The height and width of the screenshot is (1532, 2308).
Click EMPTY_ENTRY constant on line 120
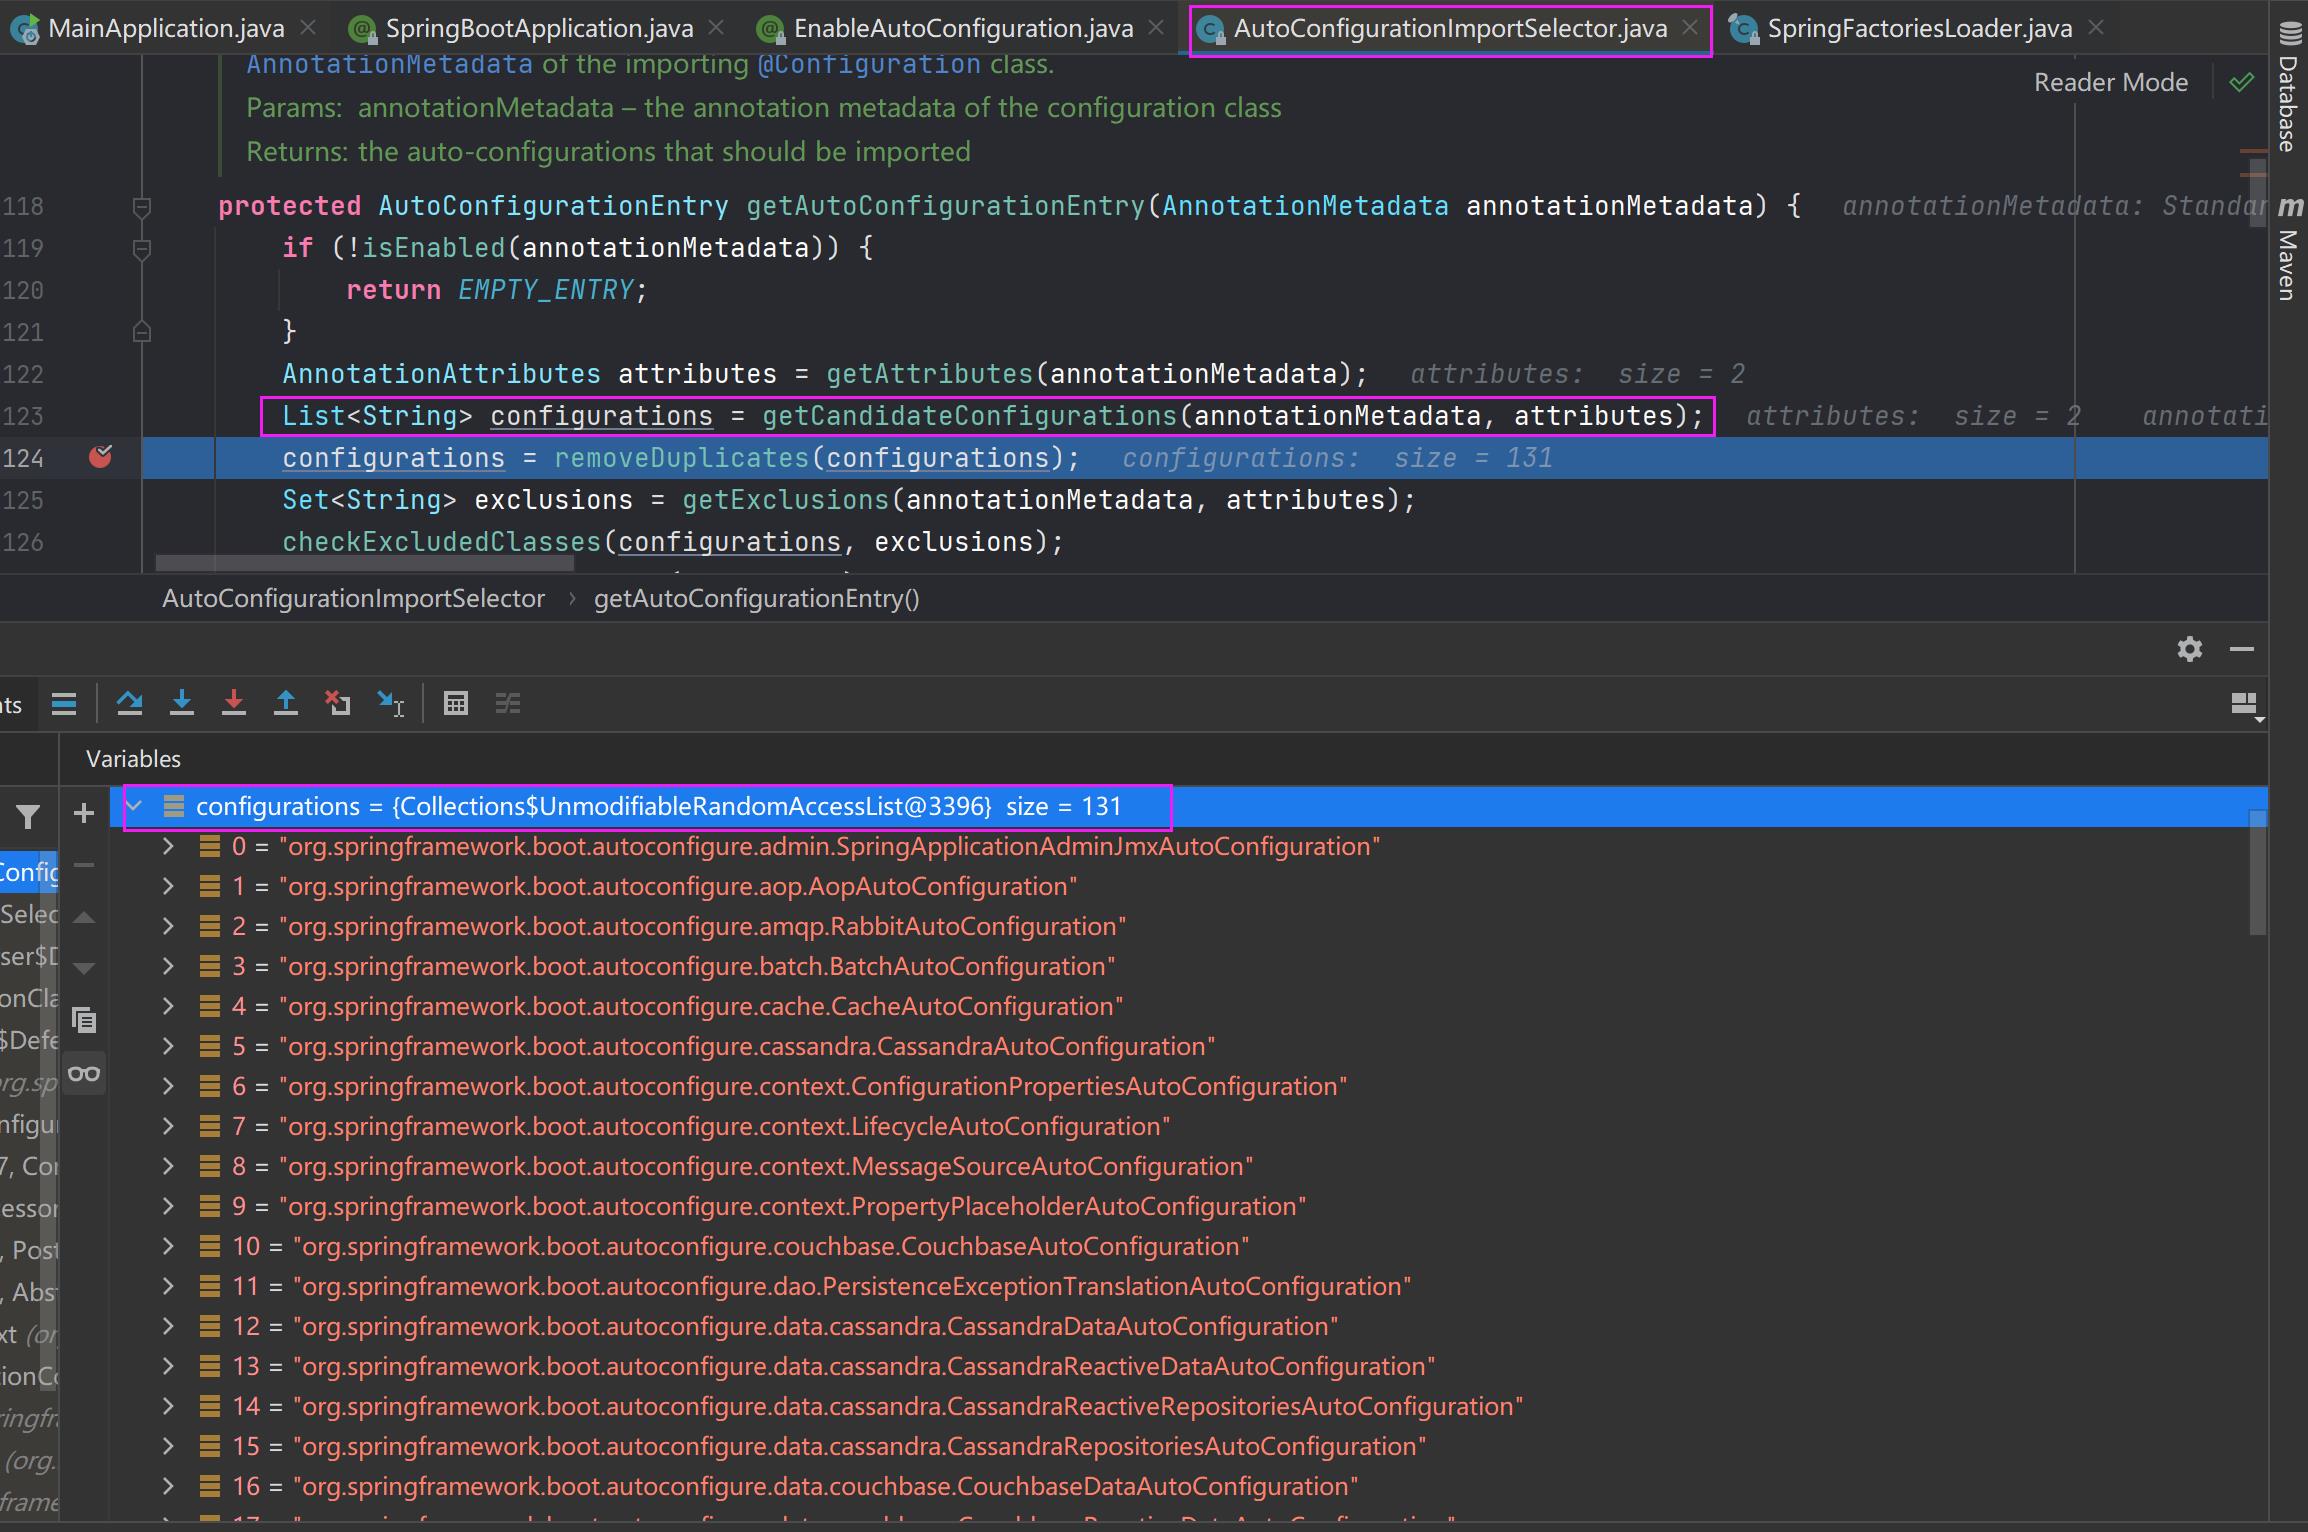(x=545, y=290)
